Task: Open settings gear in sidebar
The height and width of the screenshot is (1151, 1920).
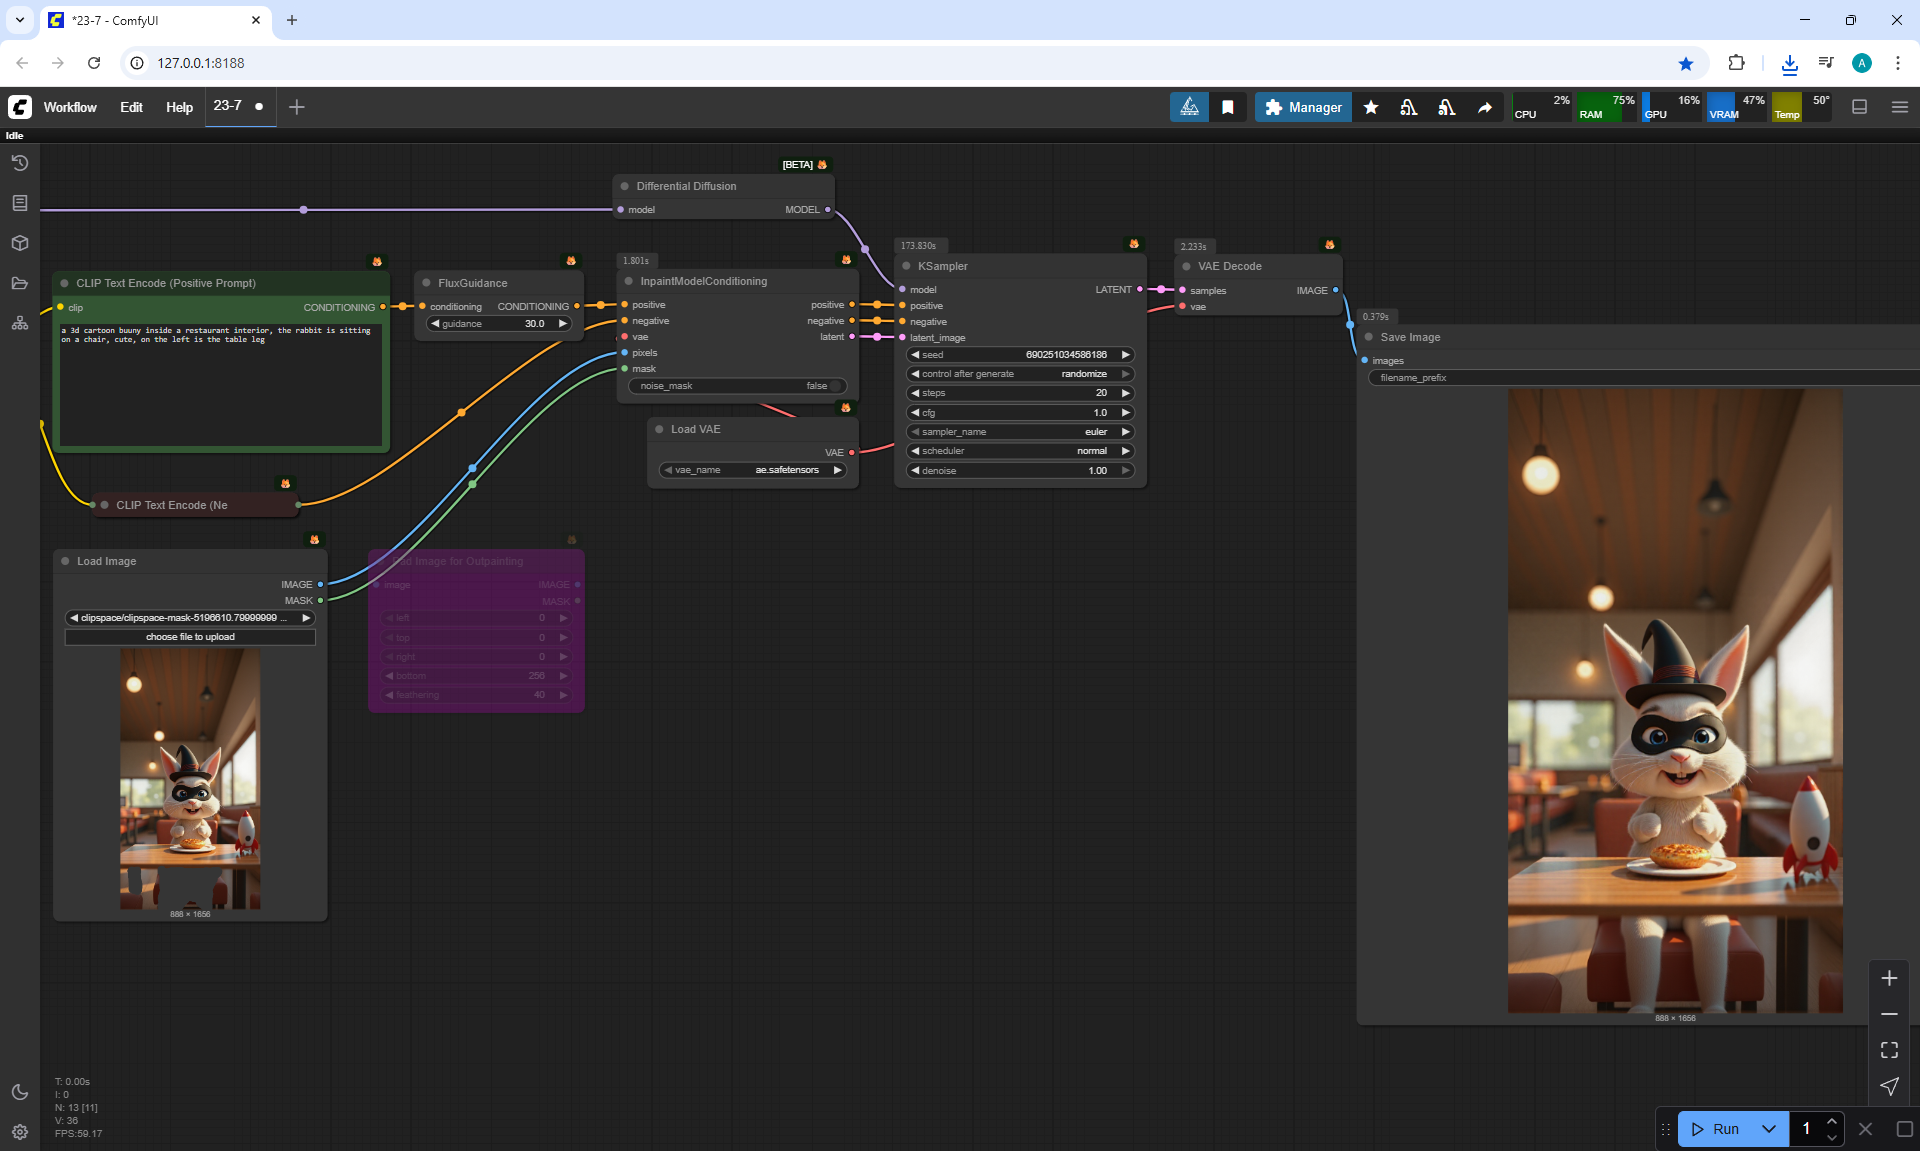Action: click(19, 1132)
